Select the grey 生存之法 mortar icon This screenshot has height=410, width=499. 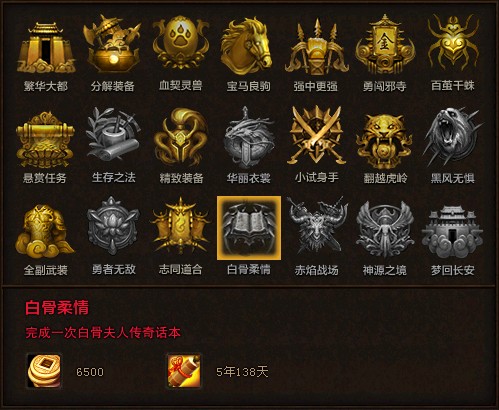pos(113,135)
